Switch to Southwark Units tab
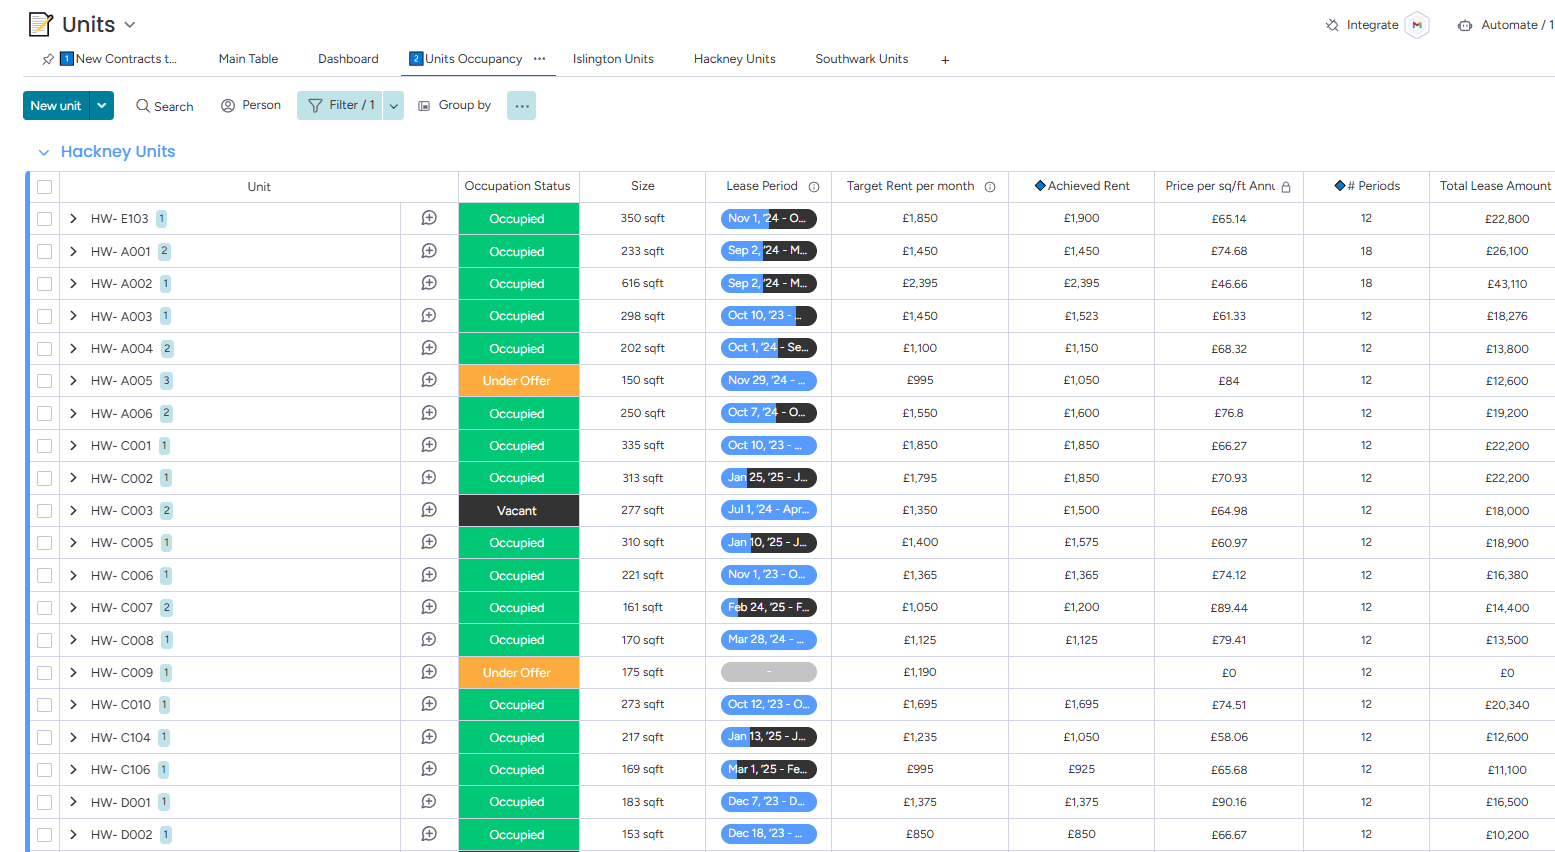 [x=862, y=59]
